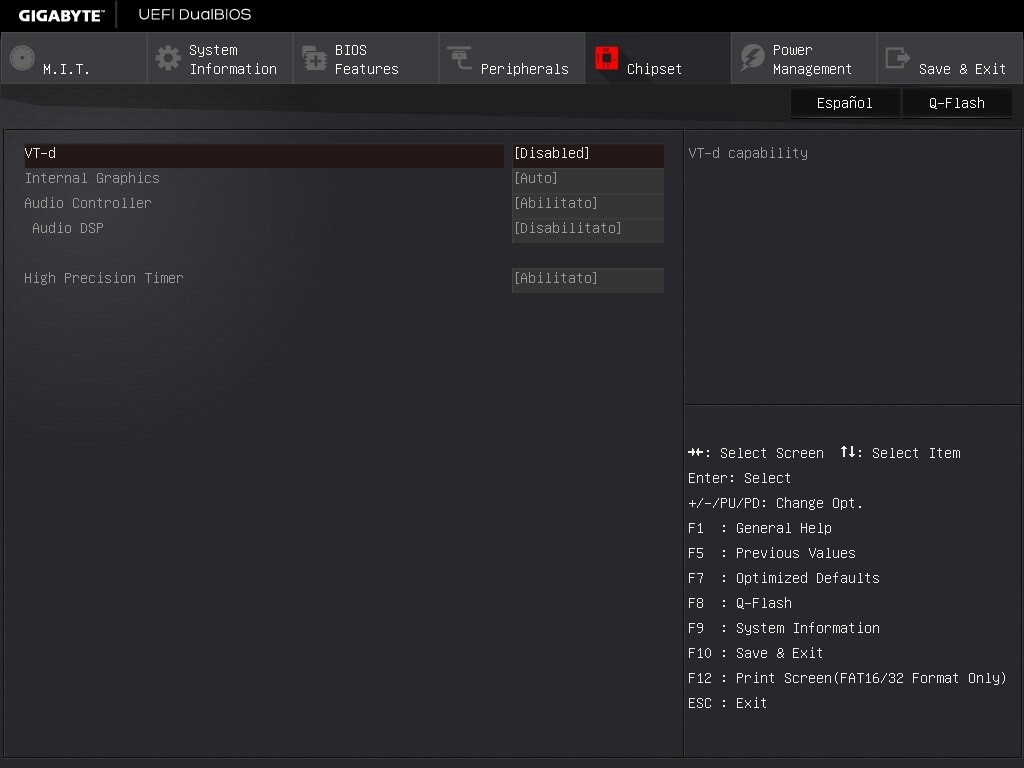
Task: Switch to the Power Management tab
Action: [x=803, y=58]
